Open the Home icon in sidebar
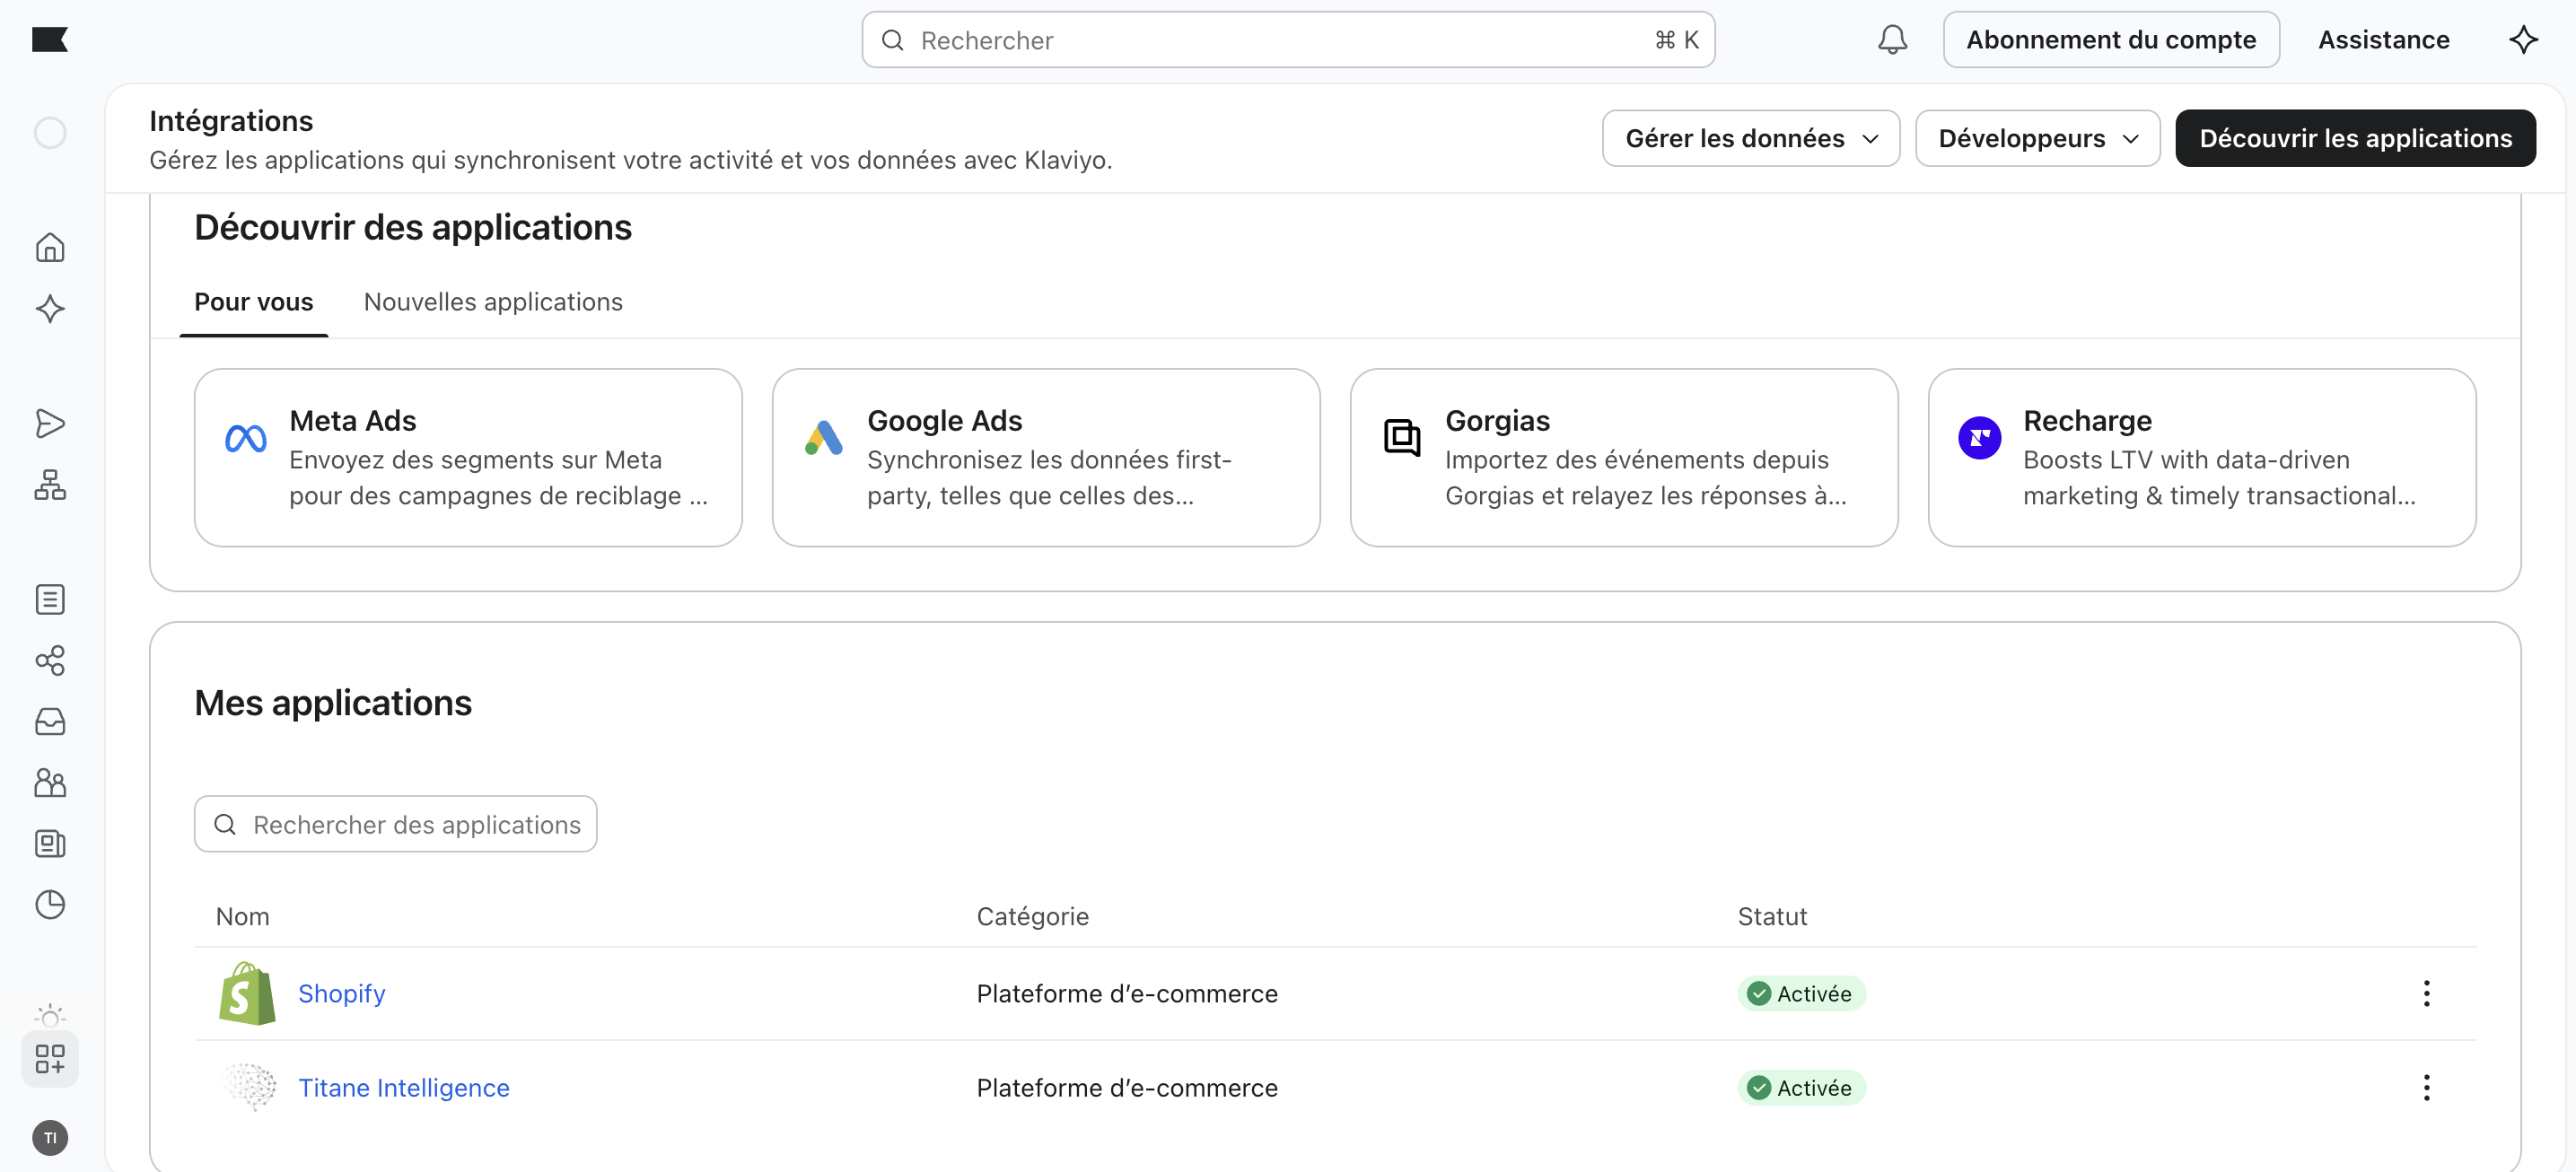This screenshot has width=2576, height=1172. 50,247
